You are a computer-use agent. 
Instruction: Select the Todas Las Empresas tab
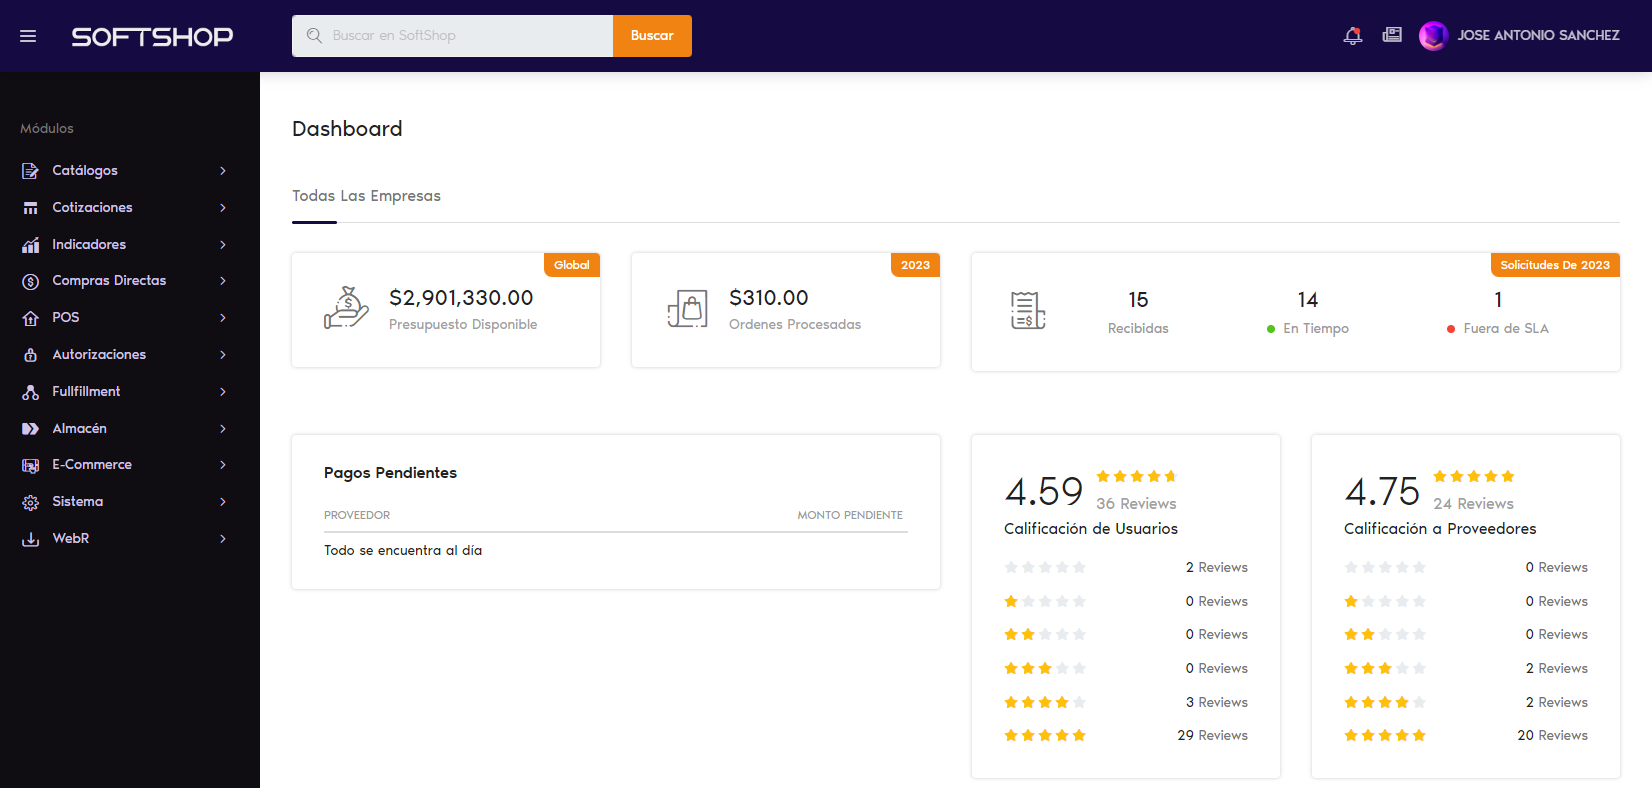click(366, 196)
